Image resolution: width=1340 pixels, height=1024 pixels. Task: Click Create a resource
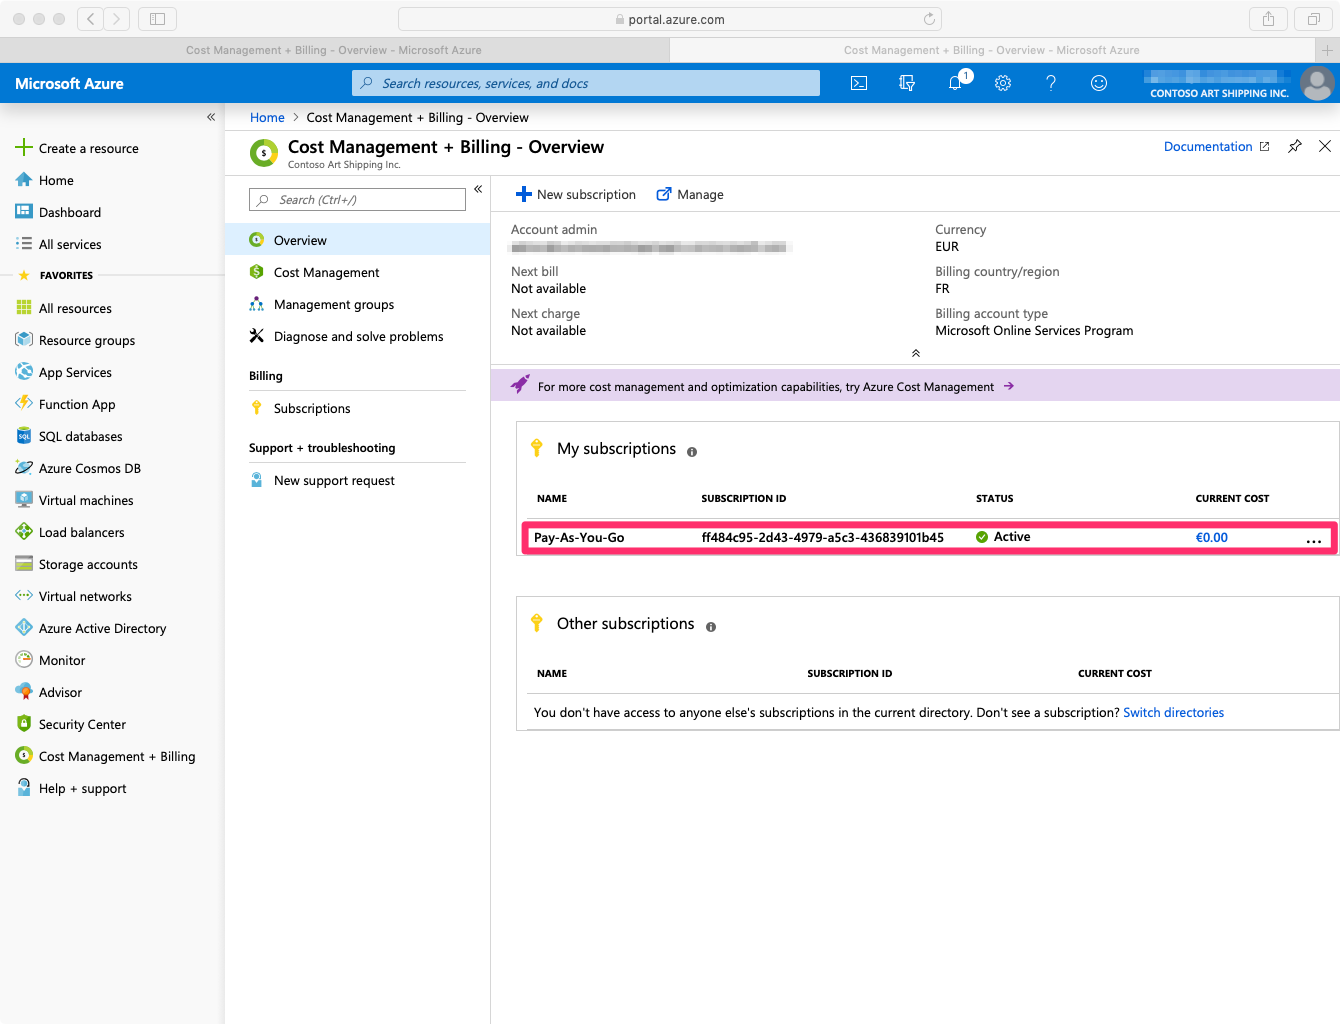pyautogui.click(x=78, y=148)
